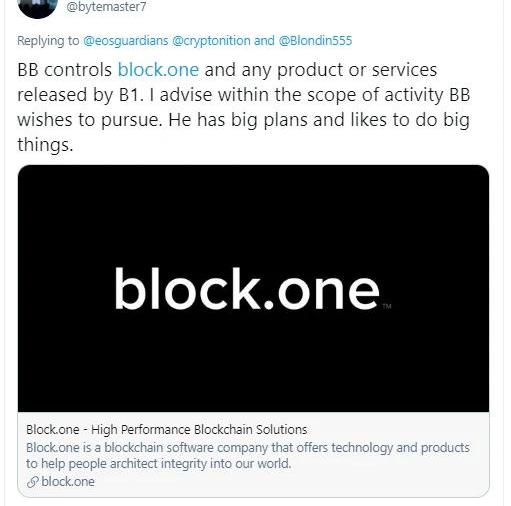Screen dimensions: 511x506
Task: Click the TM trademark symbol beside the logo
Action: tap(386, 306)
